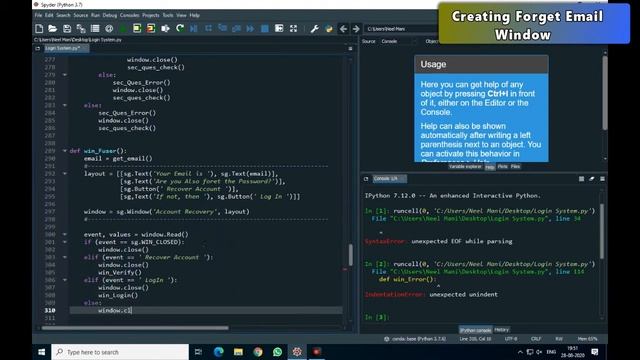Open a file with the folder icon
640x360 pixels.
click(53, 29)
